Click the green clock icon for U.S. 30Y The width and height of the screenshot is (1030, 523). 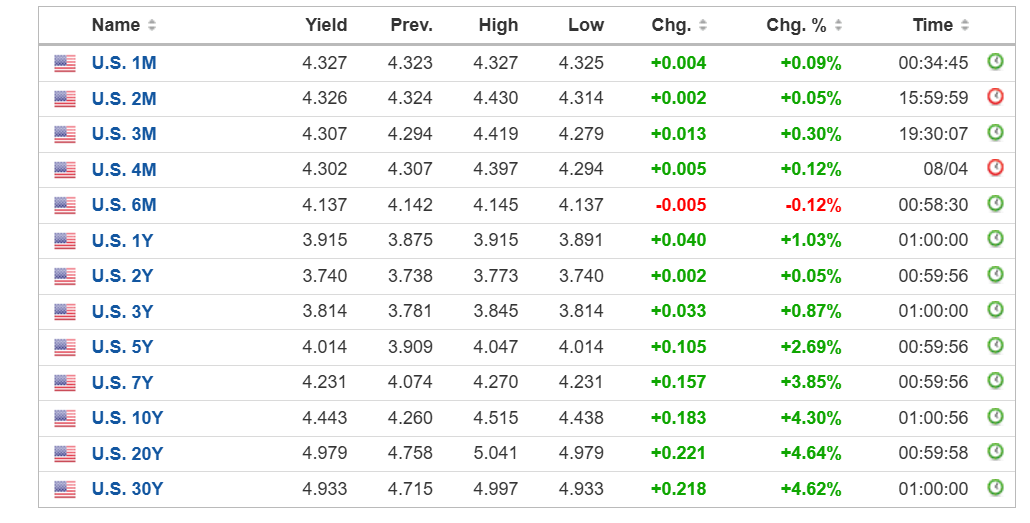pyautogui.click(x=995, y=487)
